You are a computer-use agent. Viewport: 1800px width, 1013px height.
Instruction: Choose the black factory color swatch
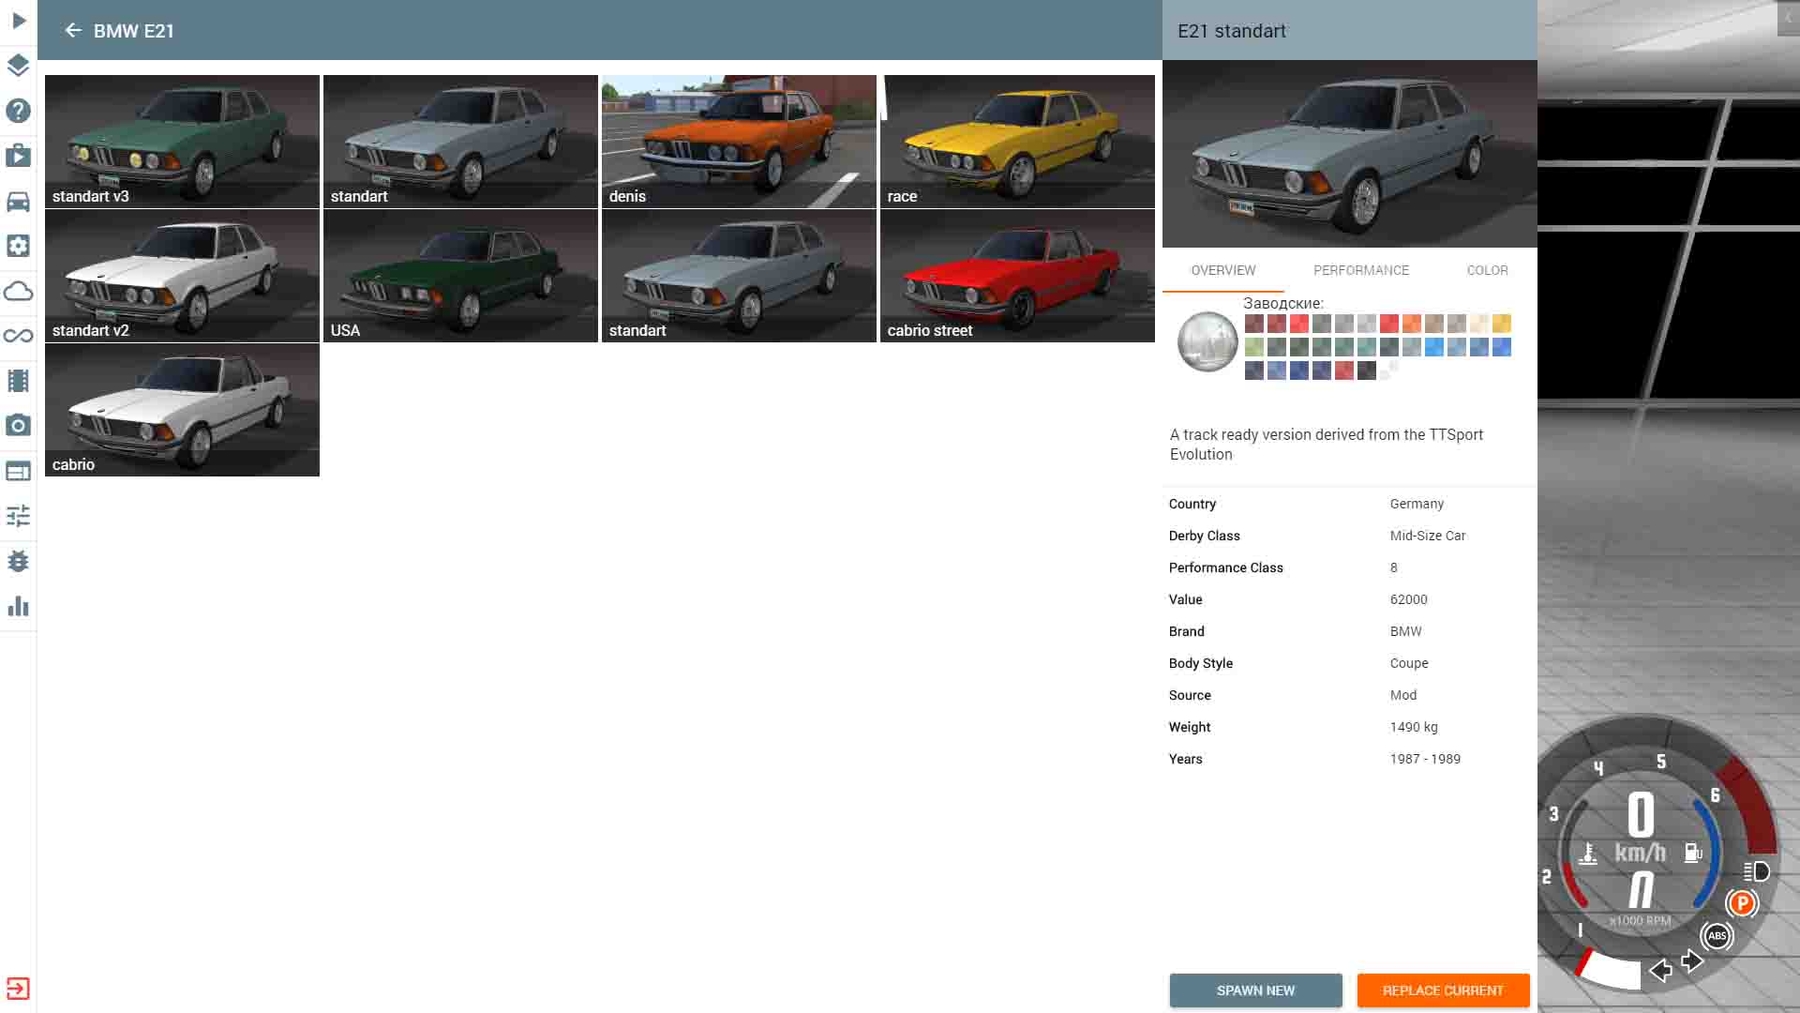click(1366, 371)
